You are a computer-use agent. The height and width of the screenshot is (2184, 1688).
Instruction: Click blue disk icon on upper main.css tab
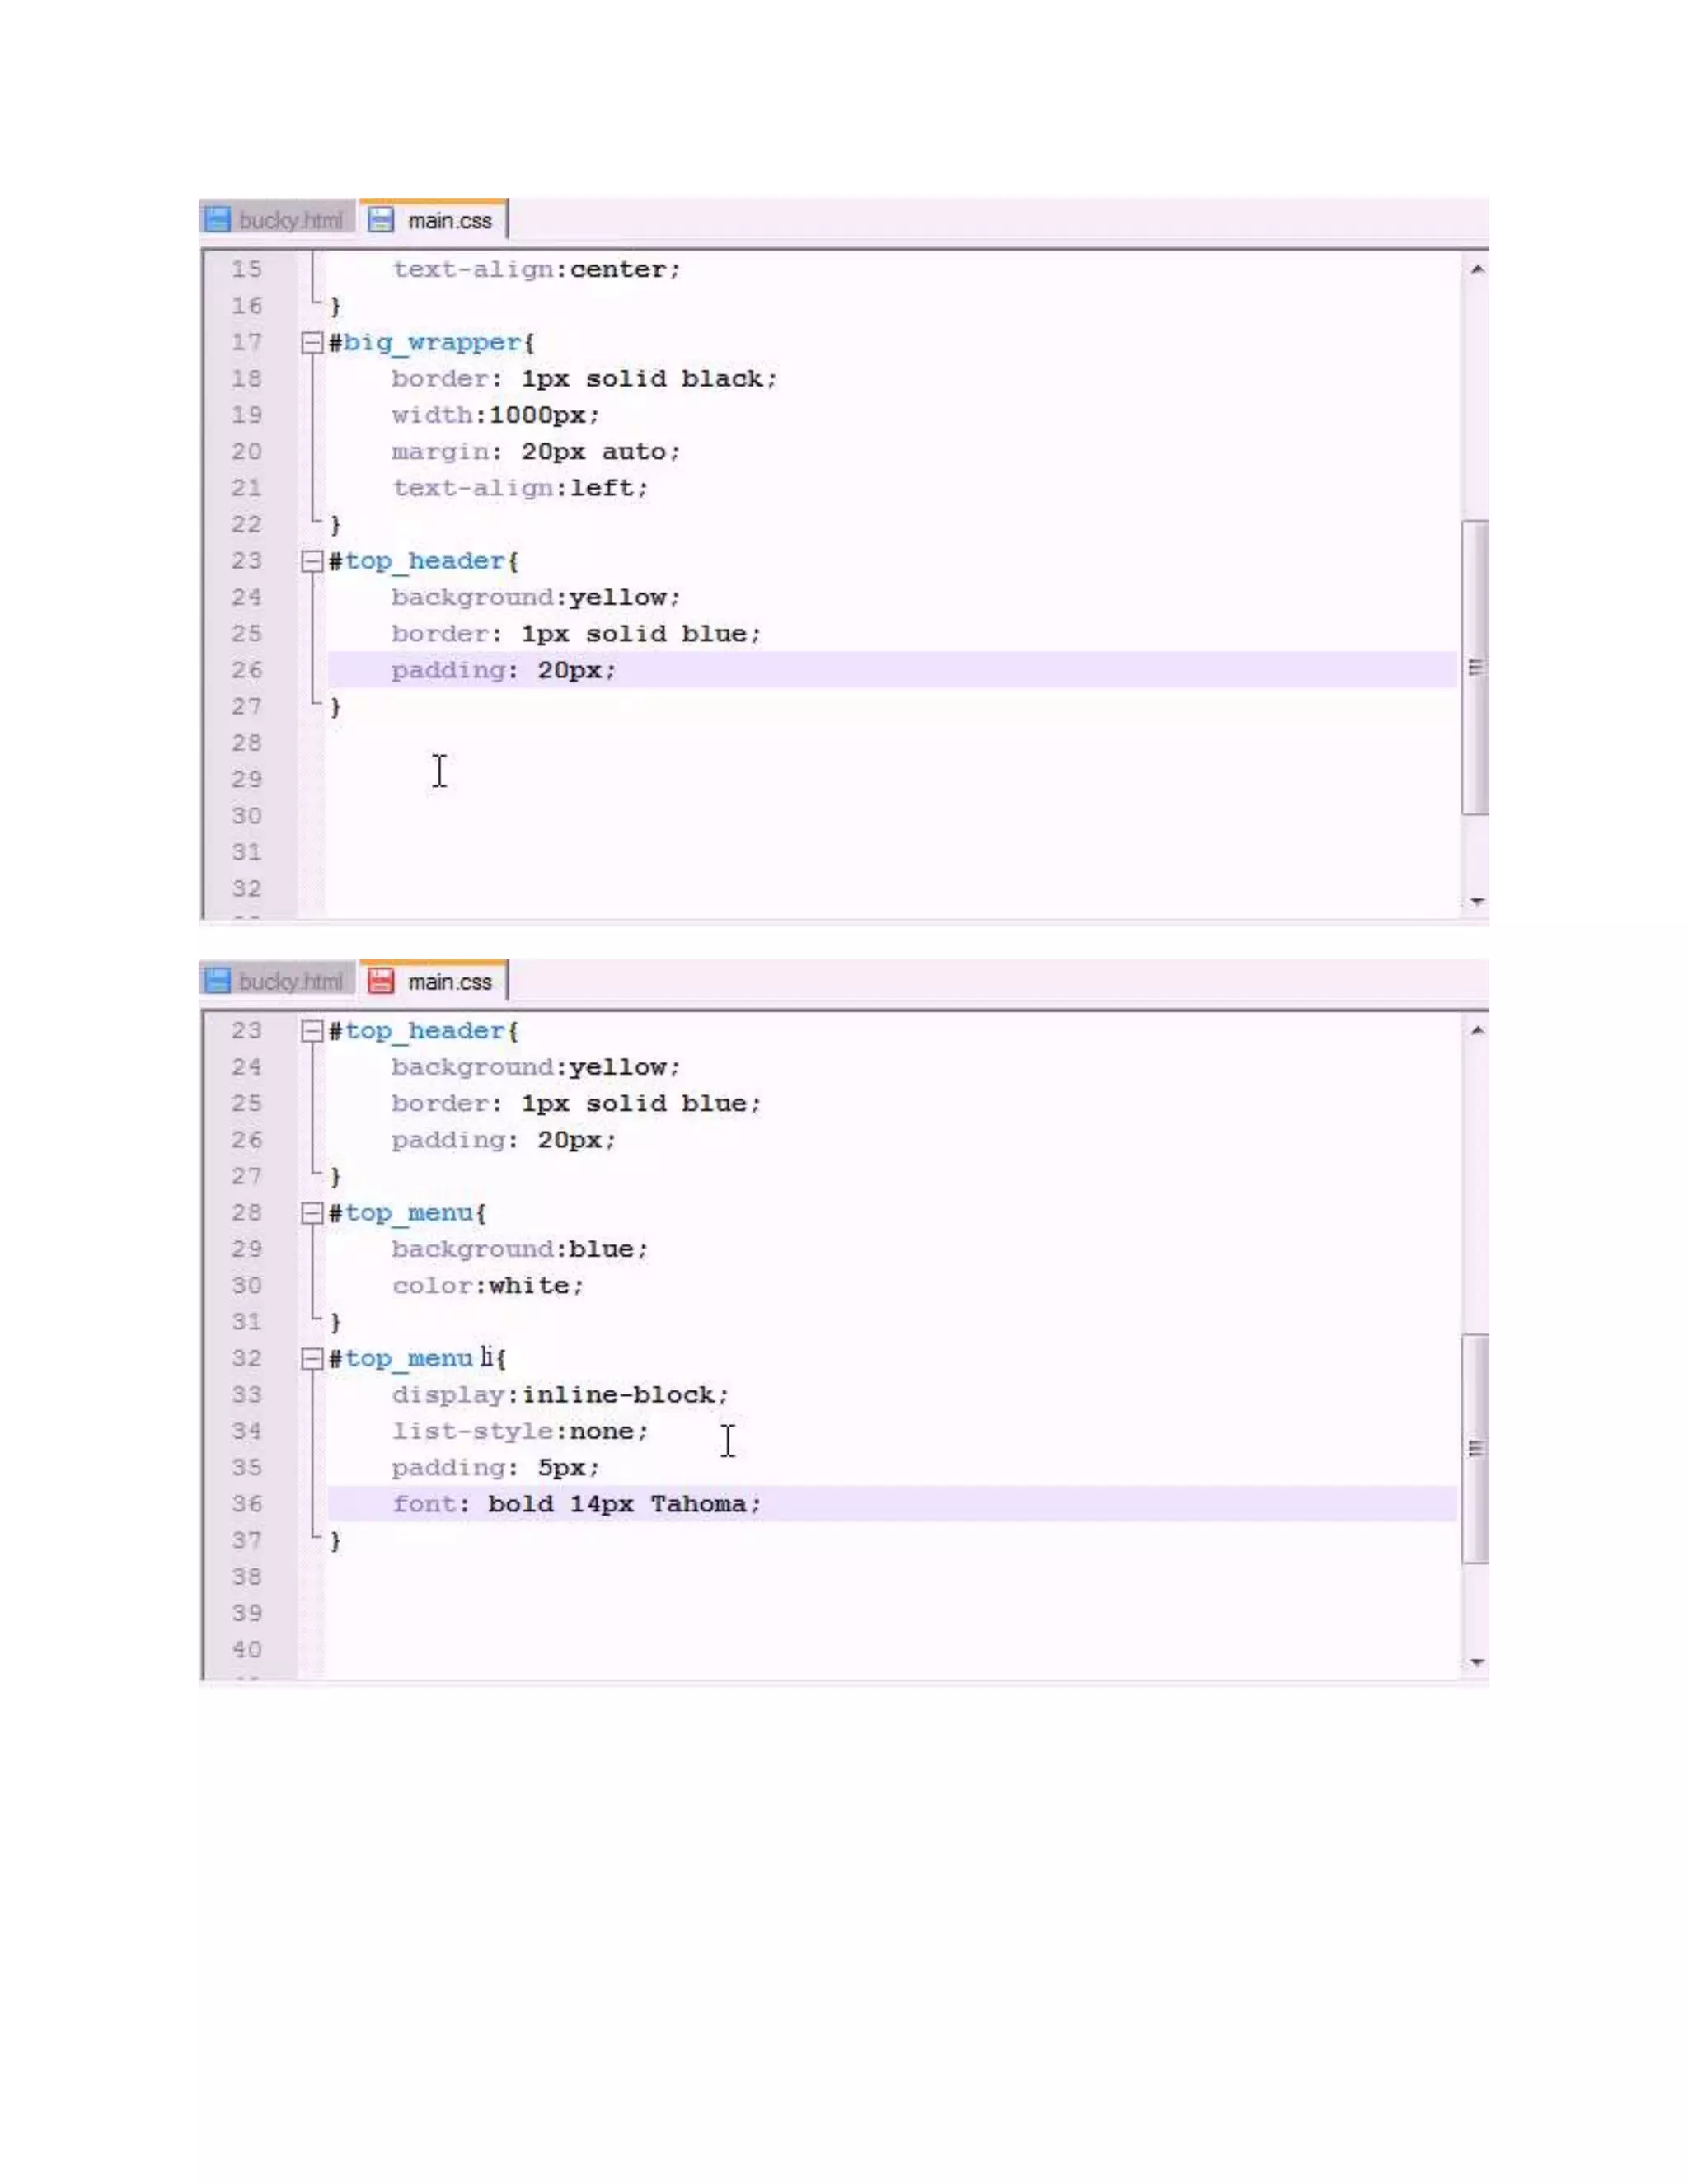[380, 220]
